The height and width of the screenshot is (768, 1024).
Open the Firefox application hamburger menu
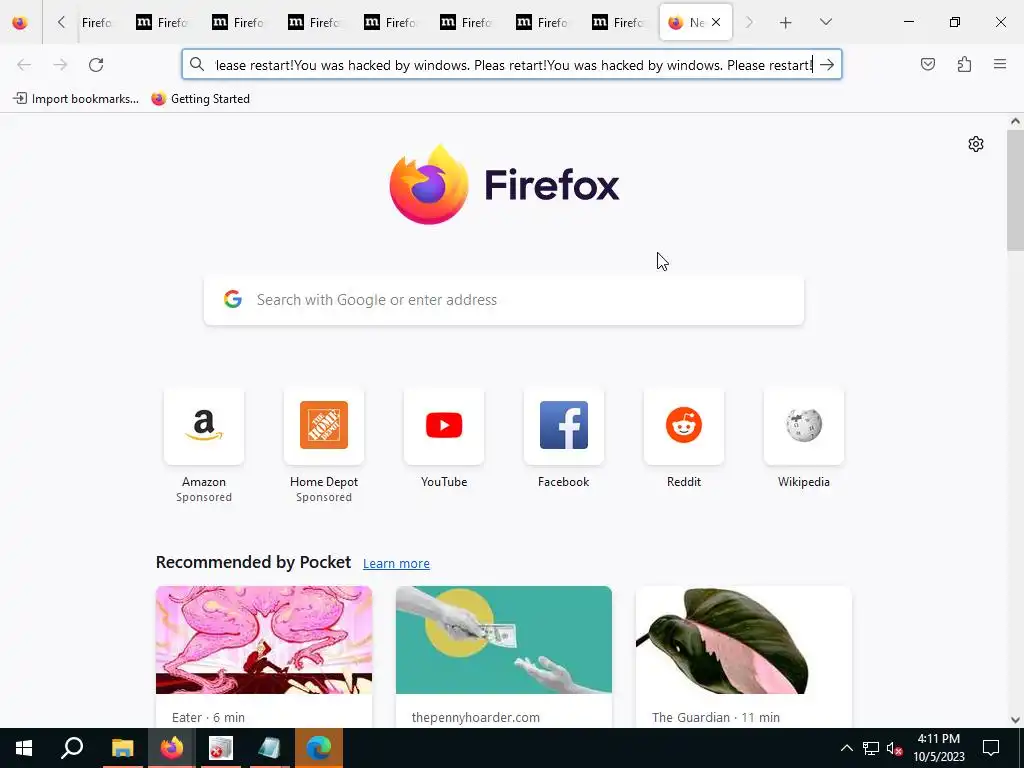tap(1000, 64)
